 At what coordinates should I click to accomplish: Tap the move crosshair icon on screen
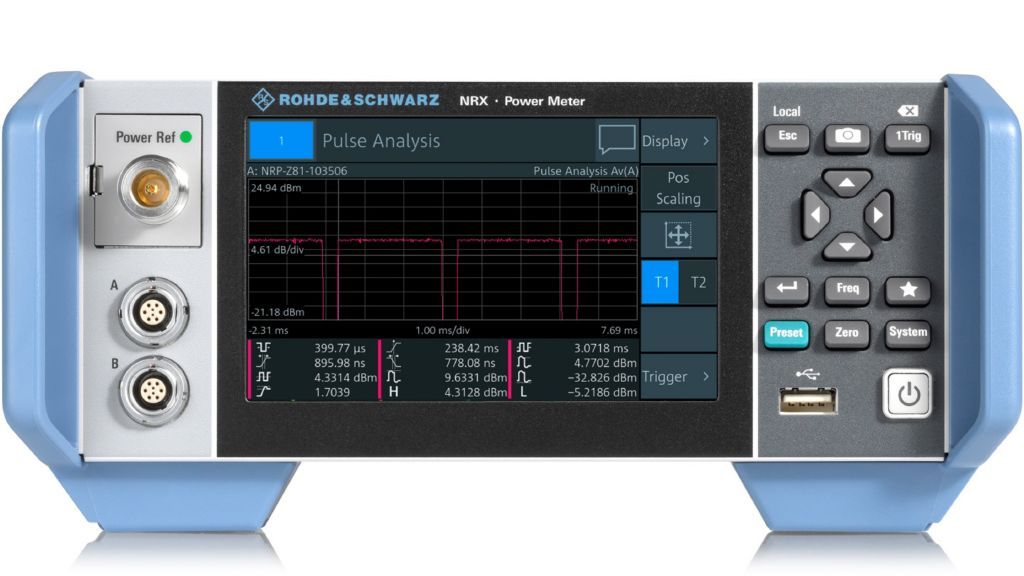(678, 236)
